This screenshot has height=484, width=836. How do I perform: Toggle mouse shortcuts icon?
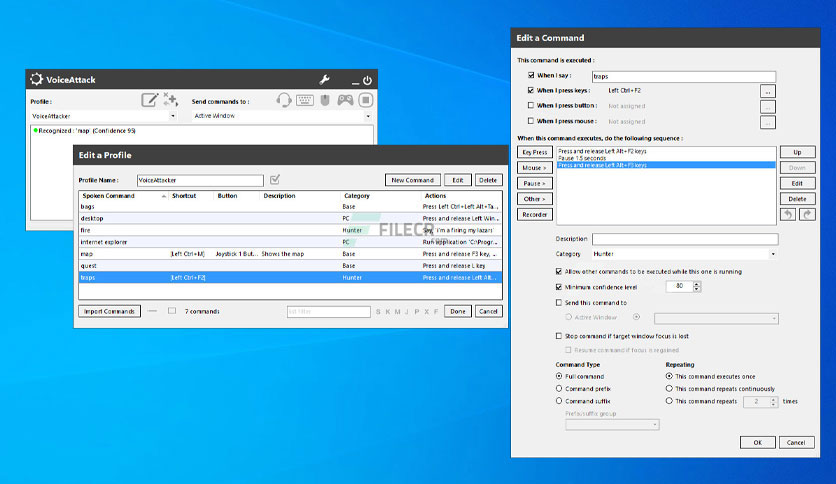coord(325,100)
